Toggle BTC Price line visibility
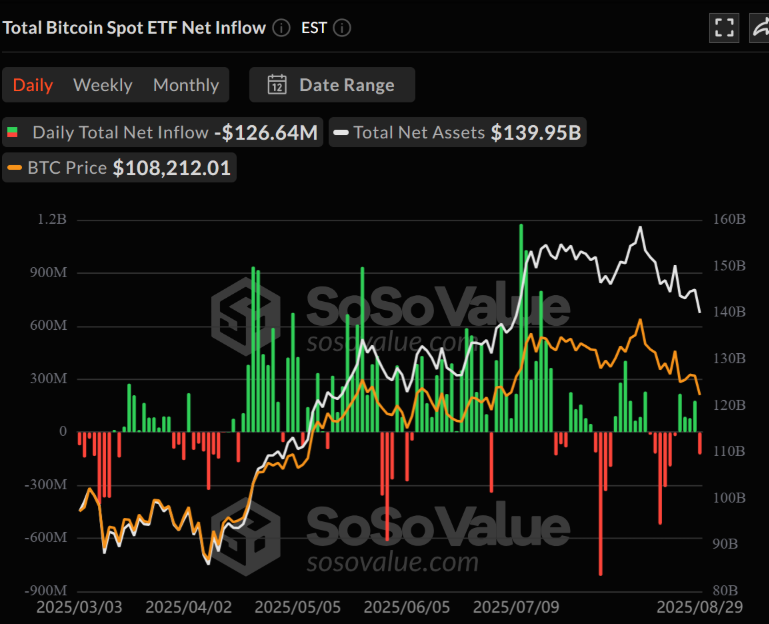This screenshot has width=769, height=624. click(x=120, y=168)
